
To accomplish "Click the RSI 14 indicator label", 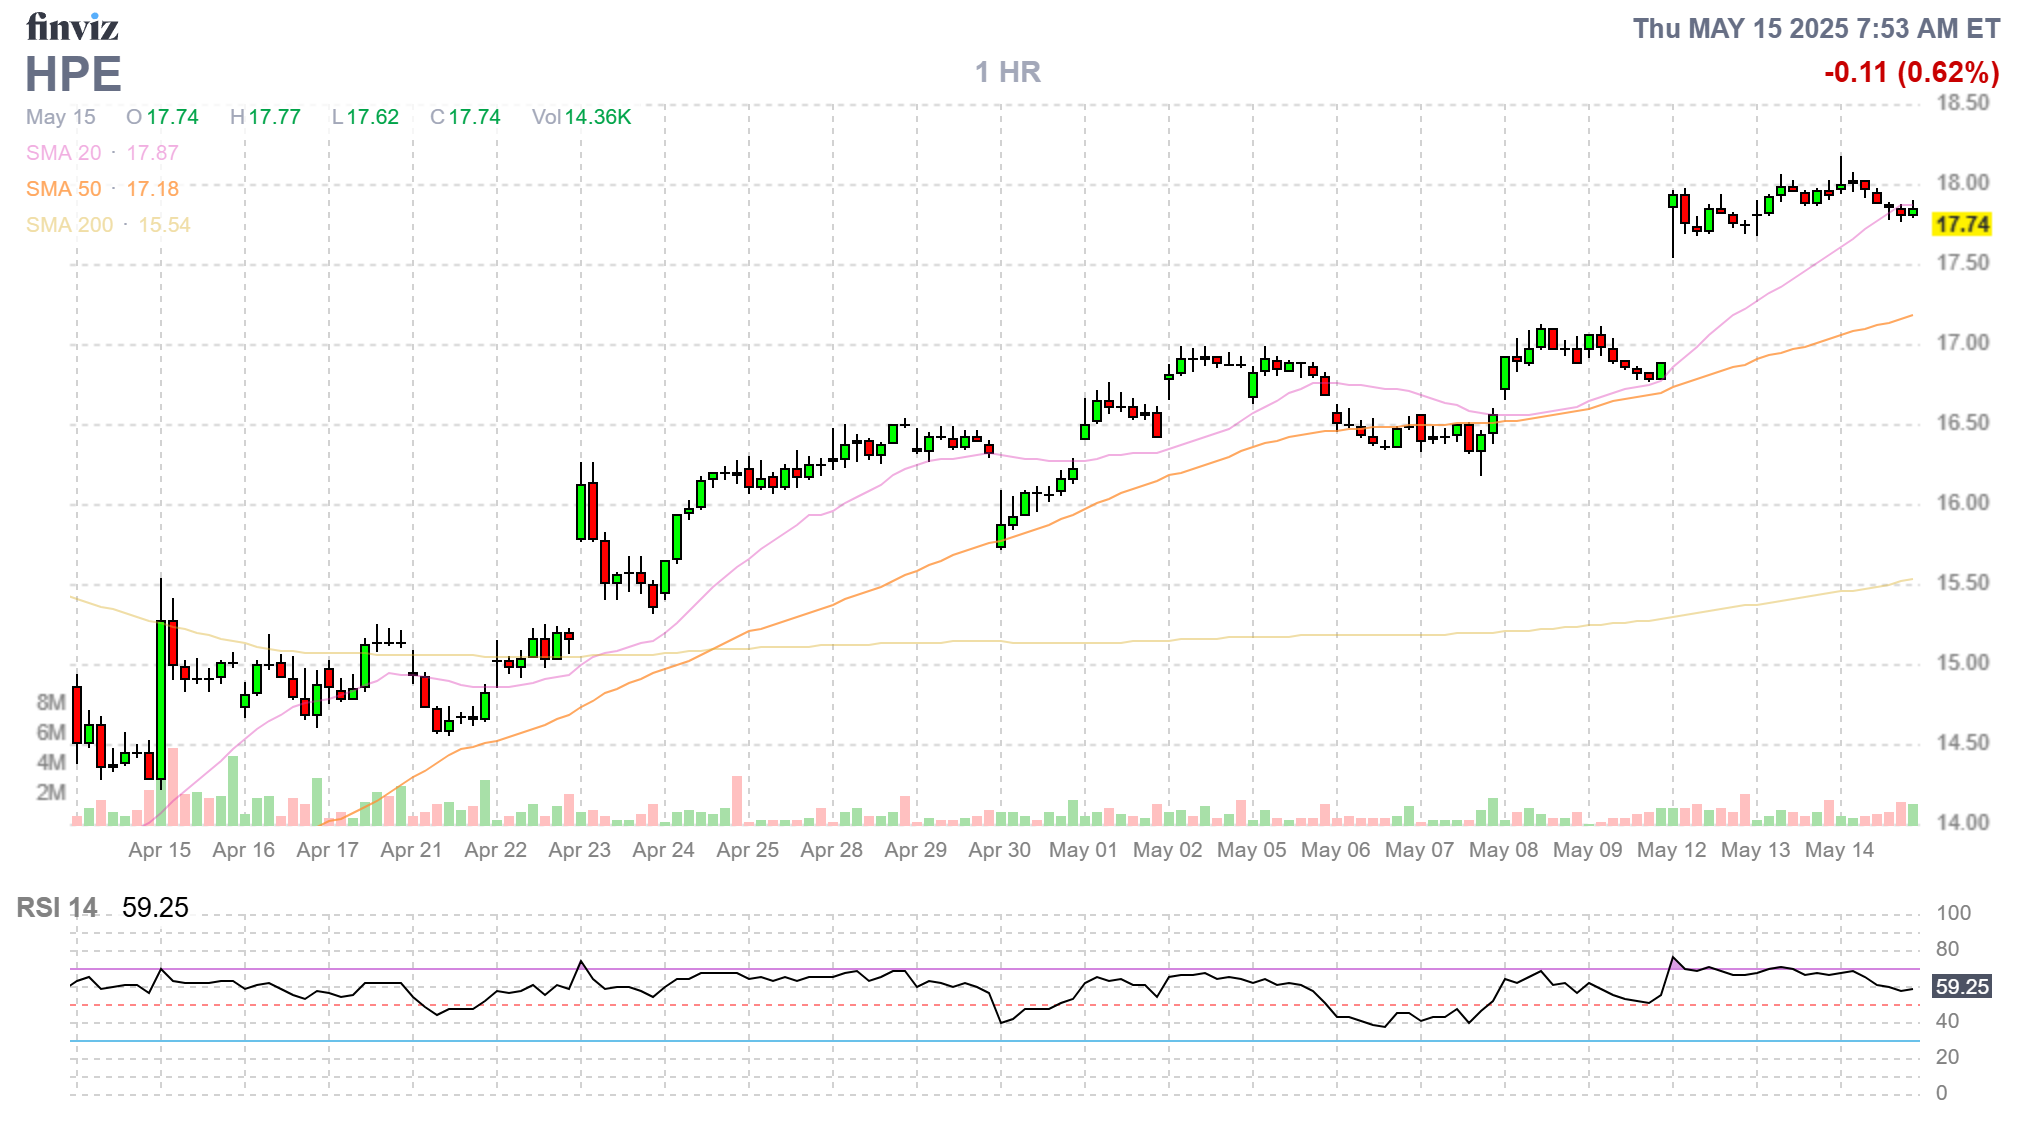I will 57,907.
